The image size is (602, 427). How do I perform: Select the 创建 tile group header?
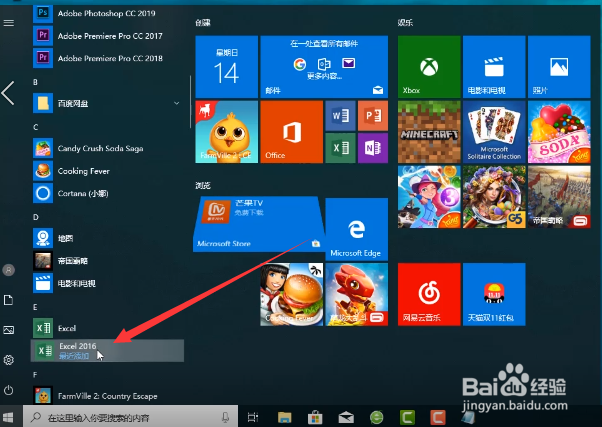tap(203, 23)
